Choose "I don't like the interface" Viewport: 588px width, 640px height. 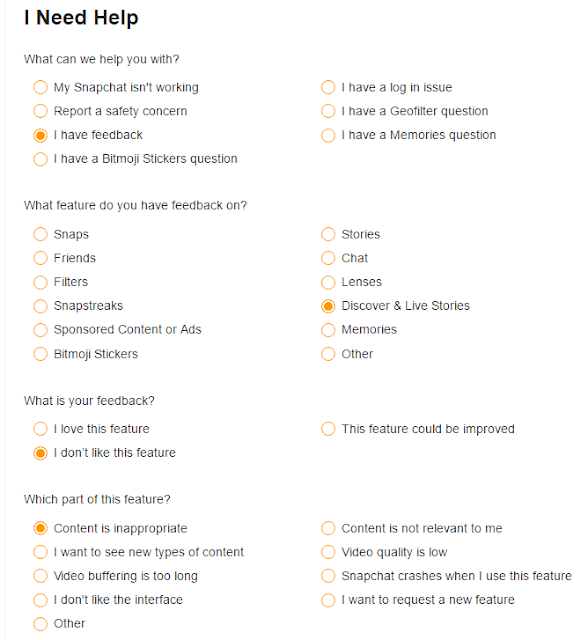pos(40,600)
